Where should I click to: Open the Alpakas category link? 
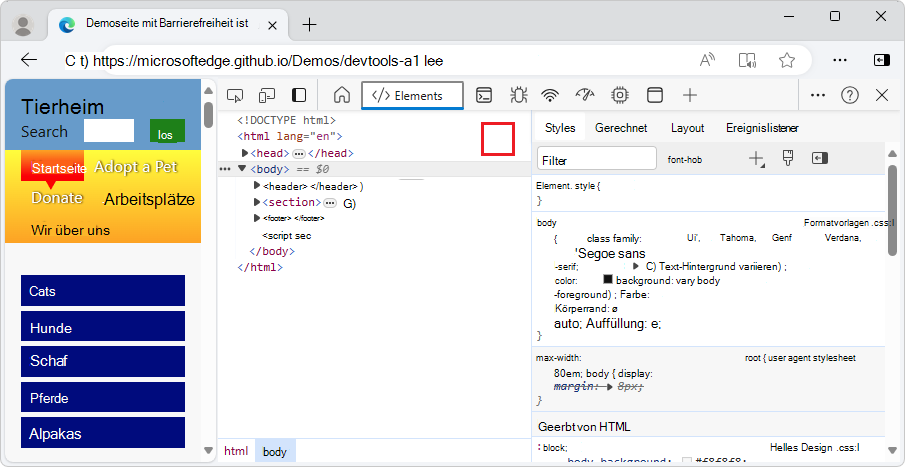click(x=103, y=433)
